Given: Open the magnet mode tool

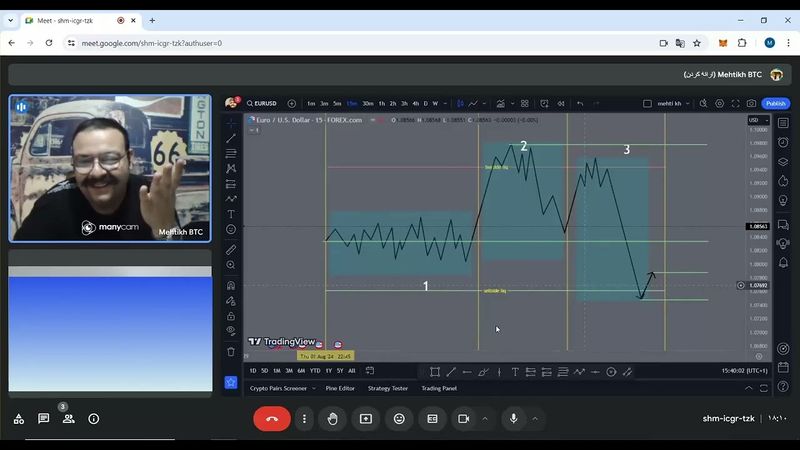Looking at the screenshot, I should (231, 286).
